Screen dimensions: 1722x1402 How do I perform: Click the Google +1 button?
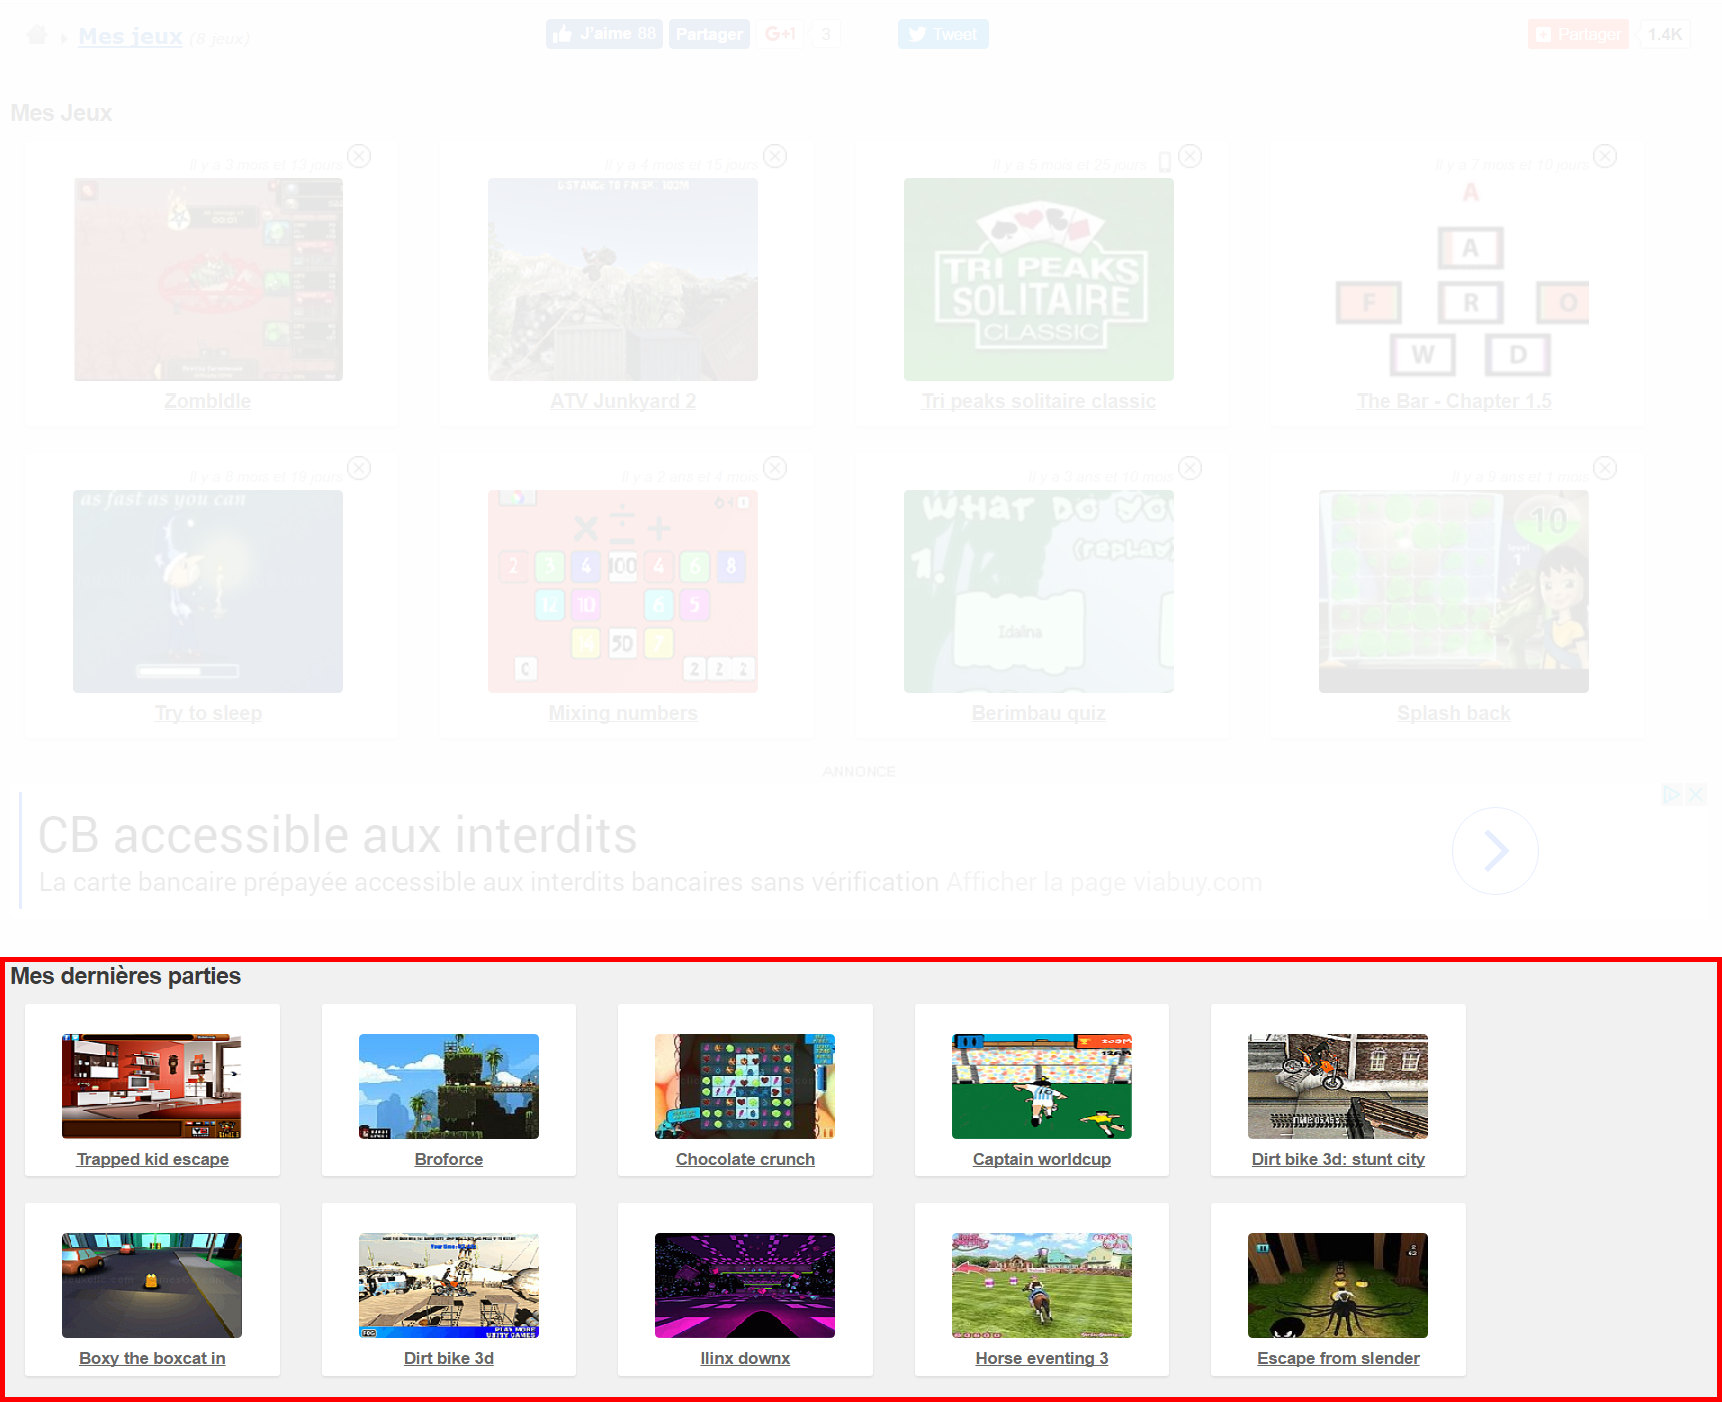[781, 34]
